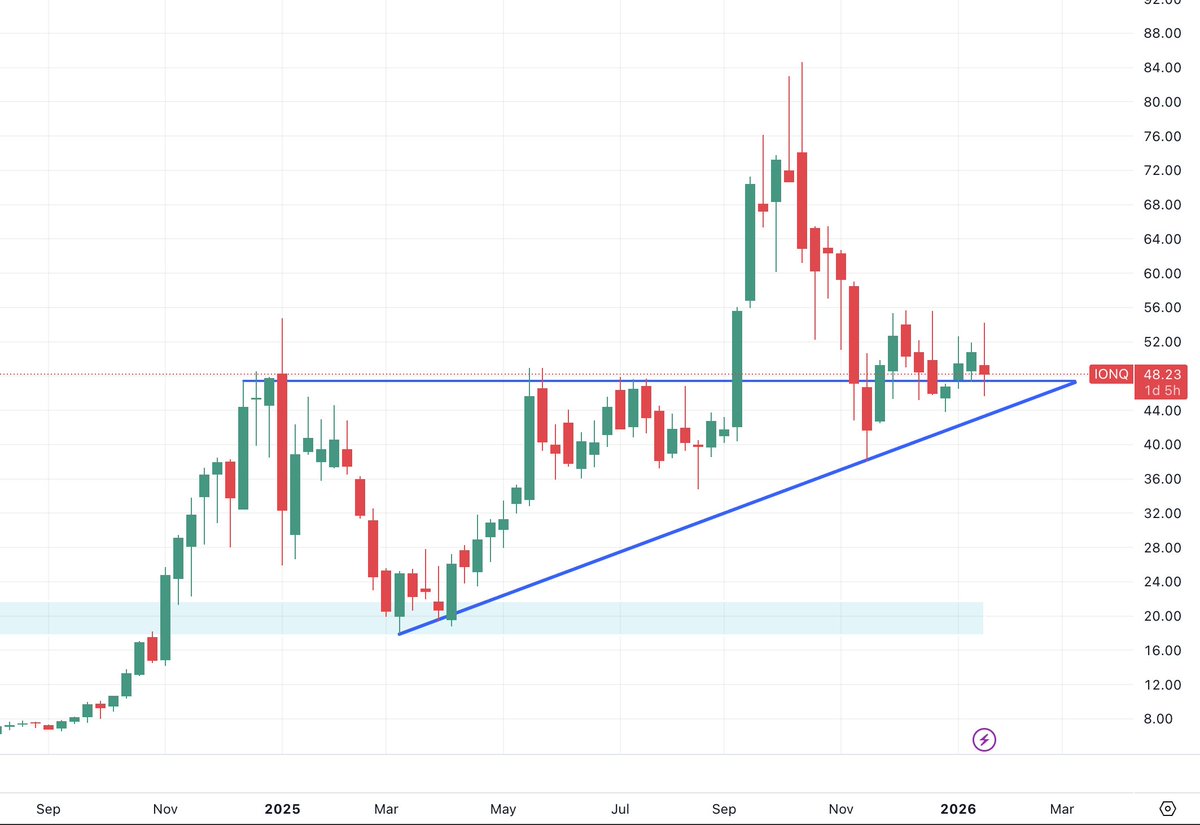Click the IONQ symbol price label

1112,374
